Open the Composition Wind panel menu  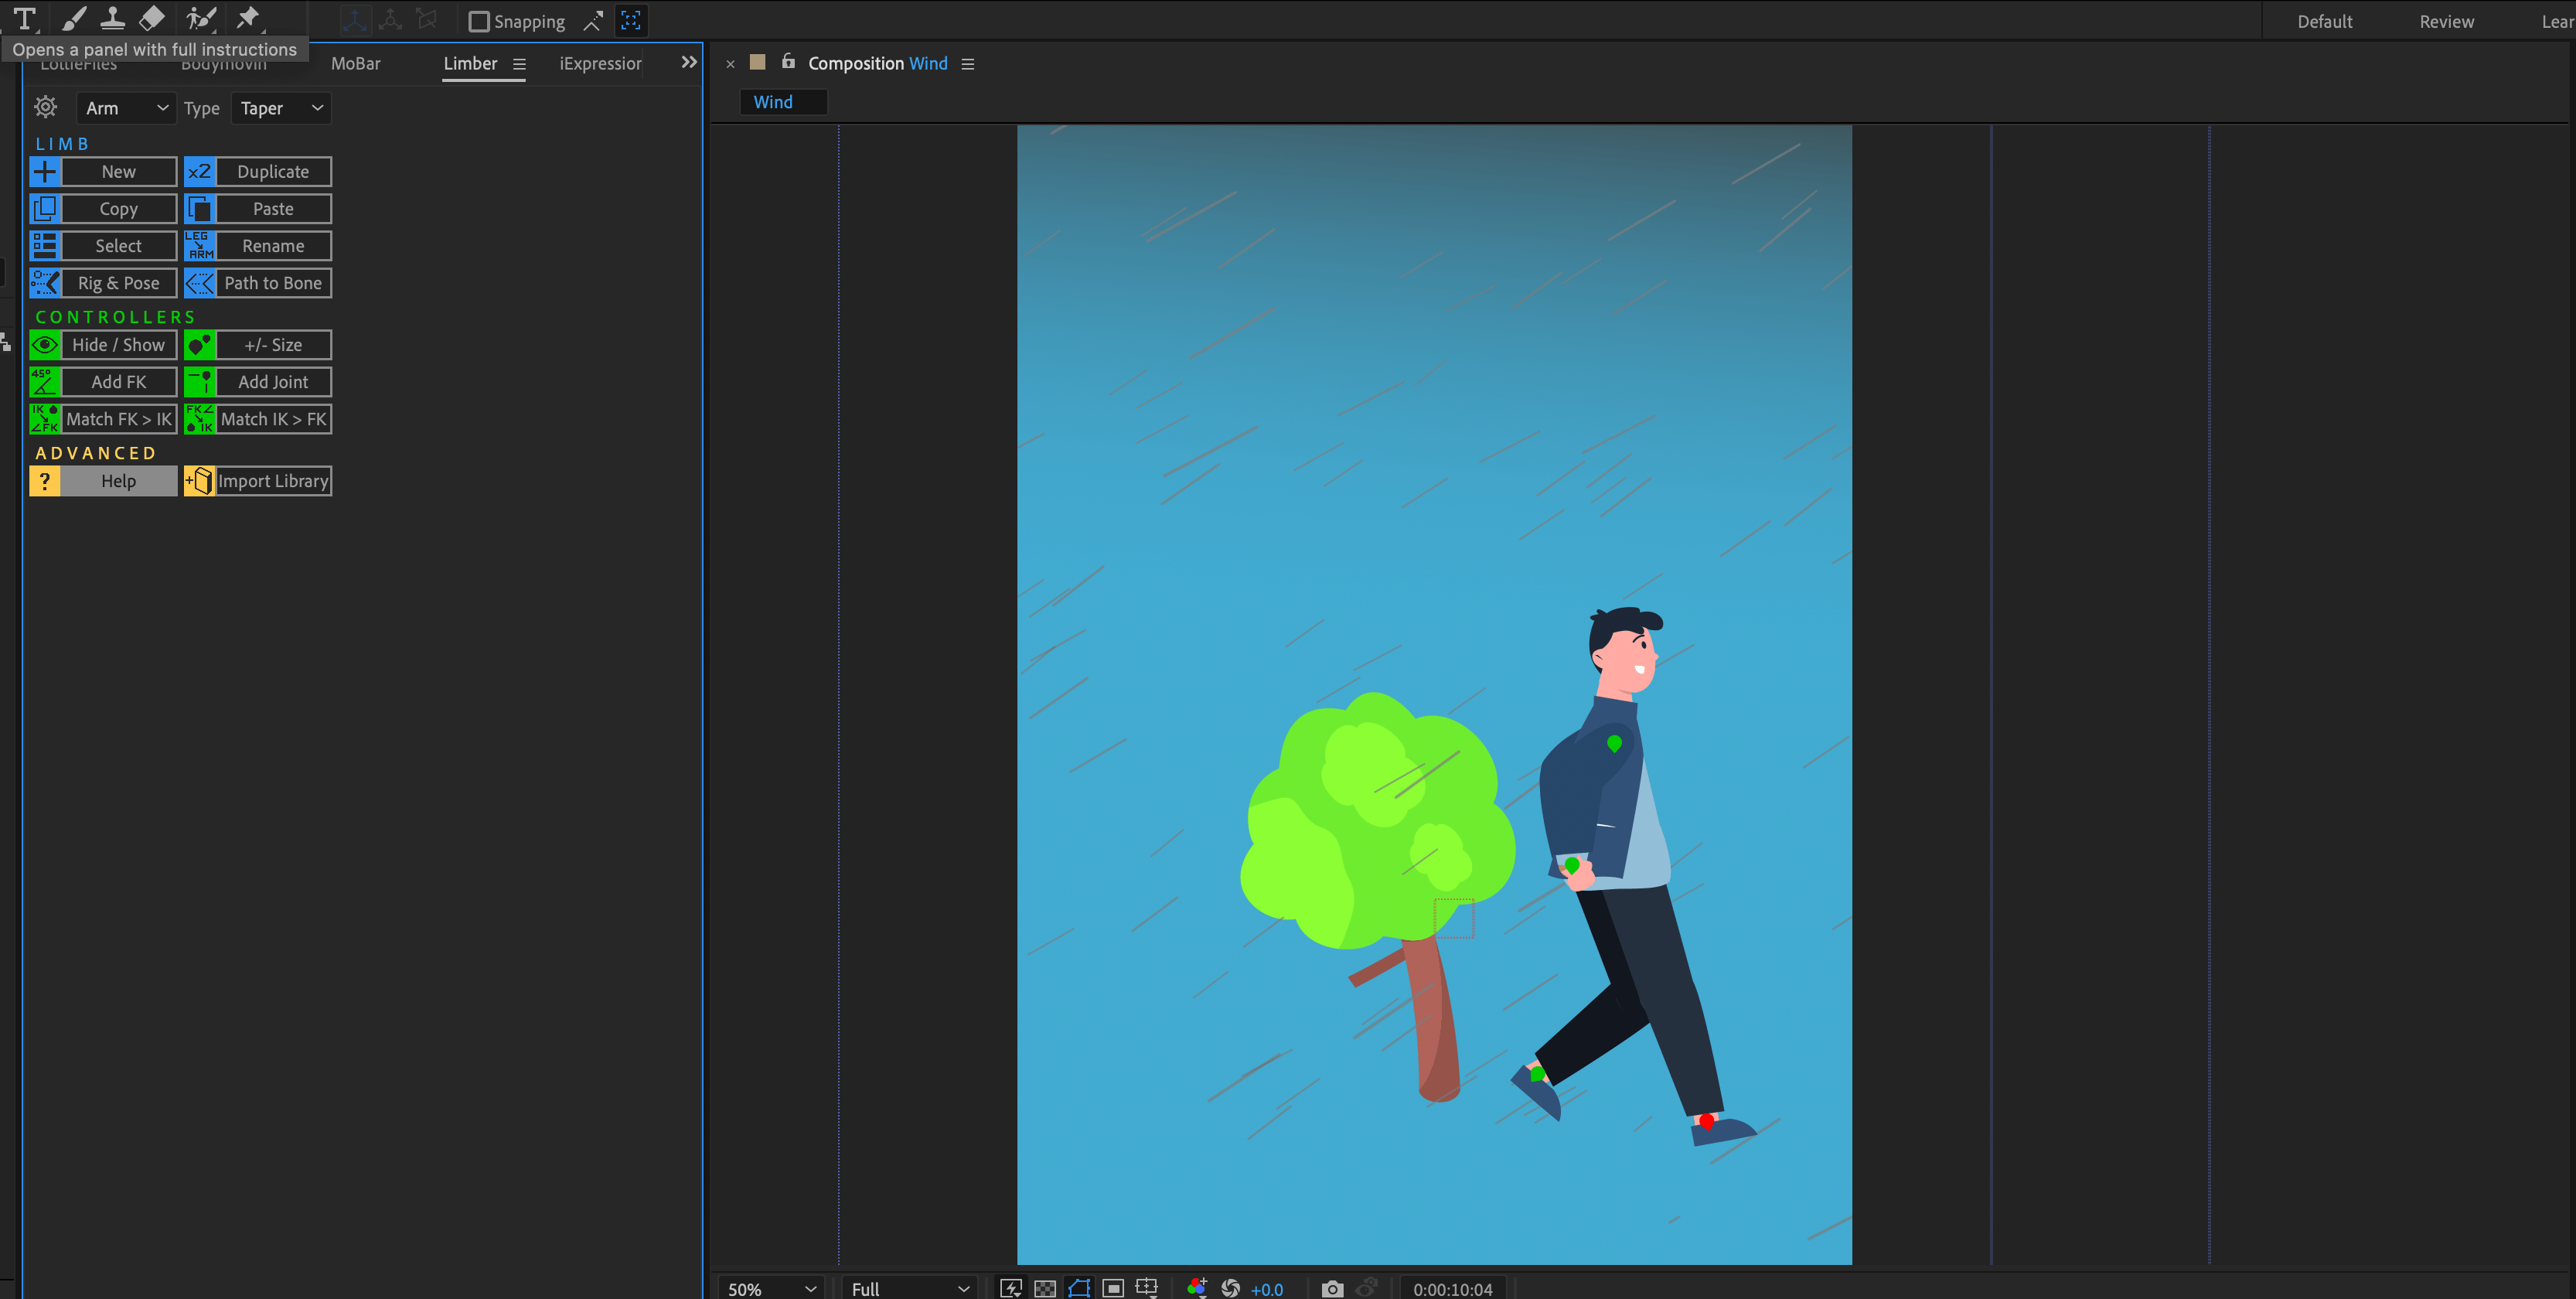pos(967,63)
